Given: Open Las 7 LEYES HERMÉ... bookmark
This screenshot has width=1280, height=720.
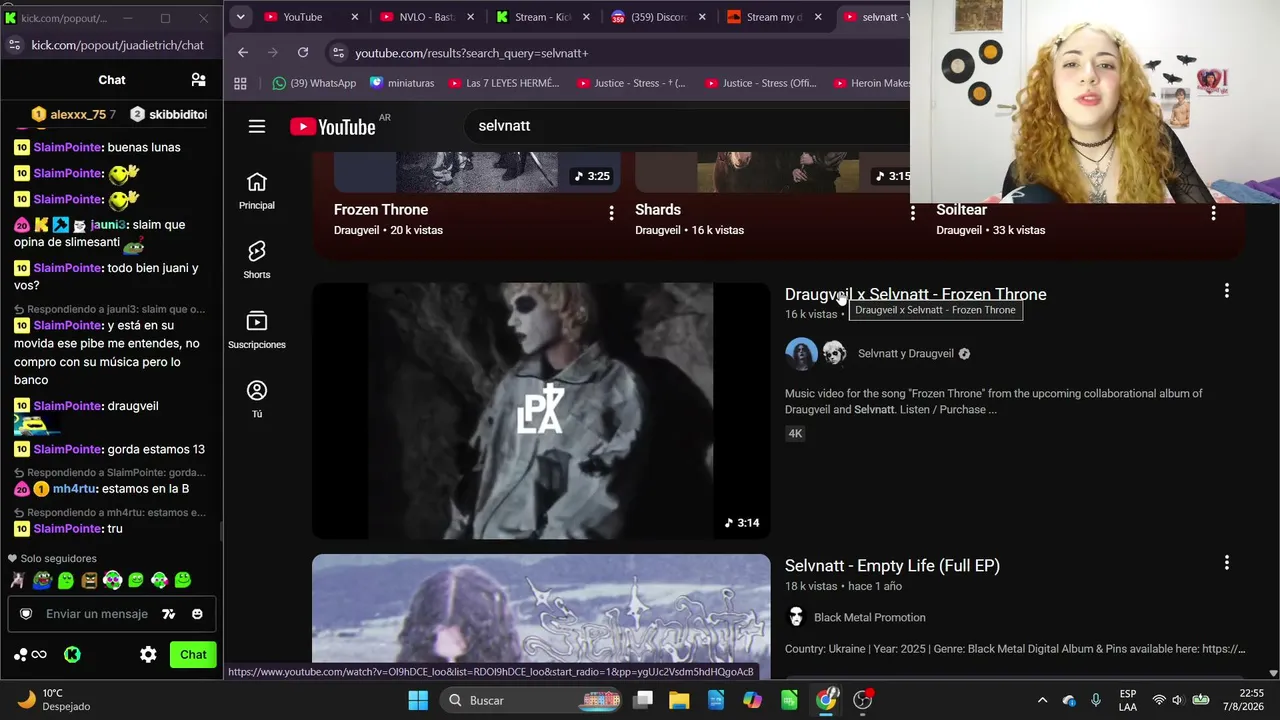Looking at the screenshot, I should pos(504,83).
